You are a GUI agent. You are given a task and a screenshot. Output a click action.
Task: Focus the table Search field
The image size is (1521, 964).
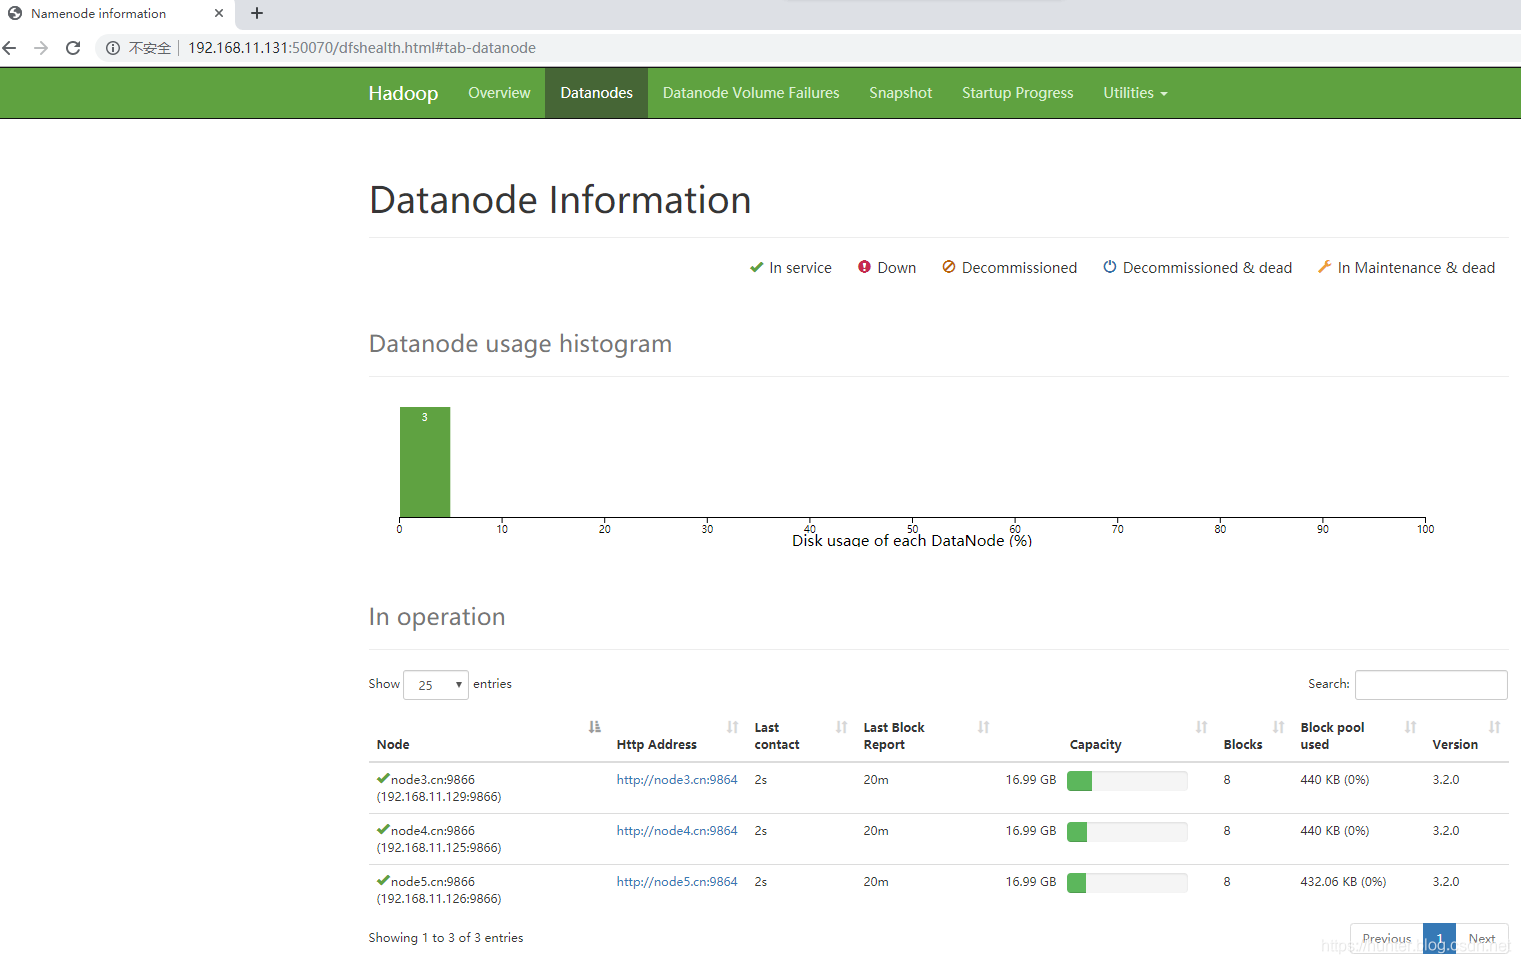(x=1431, y=685)
